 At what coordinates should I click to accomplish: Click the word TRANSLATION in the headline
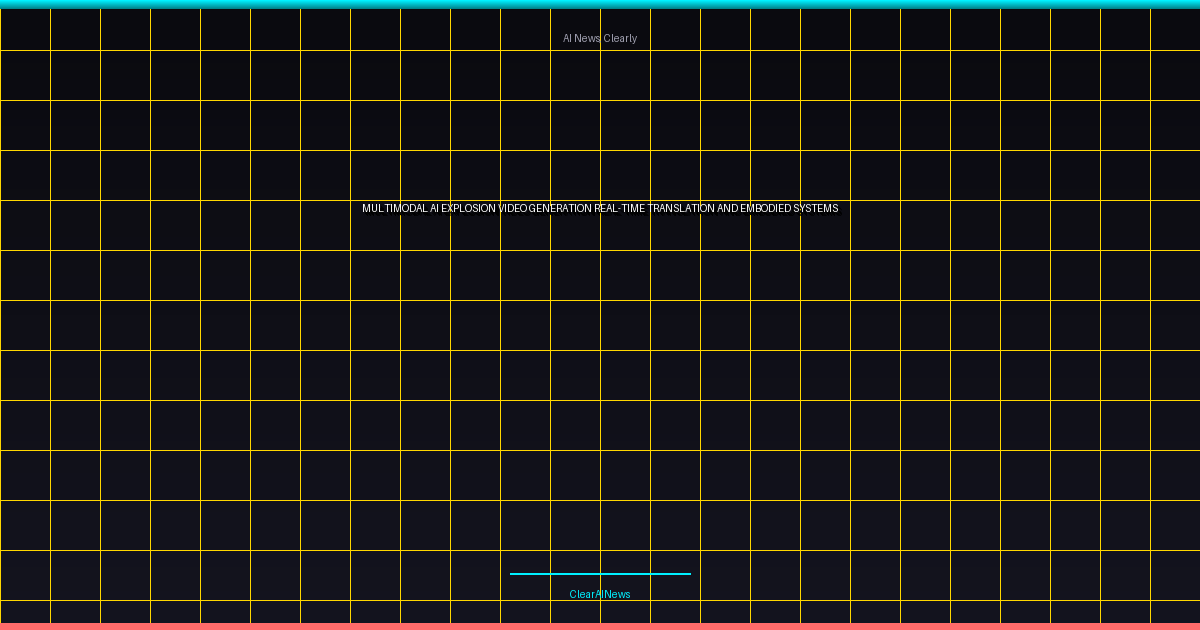tap(681, 209)
